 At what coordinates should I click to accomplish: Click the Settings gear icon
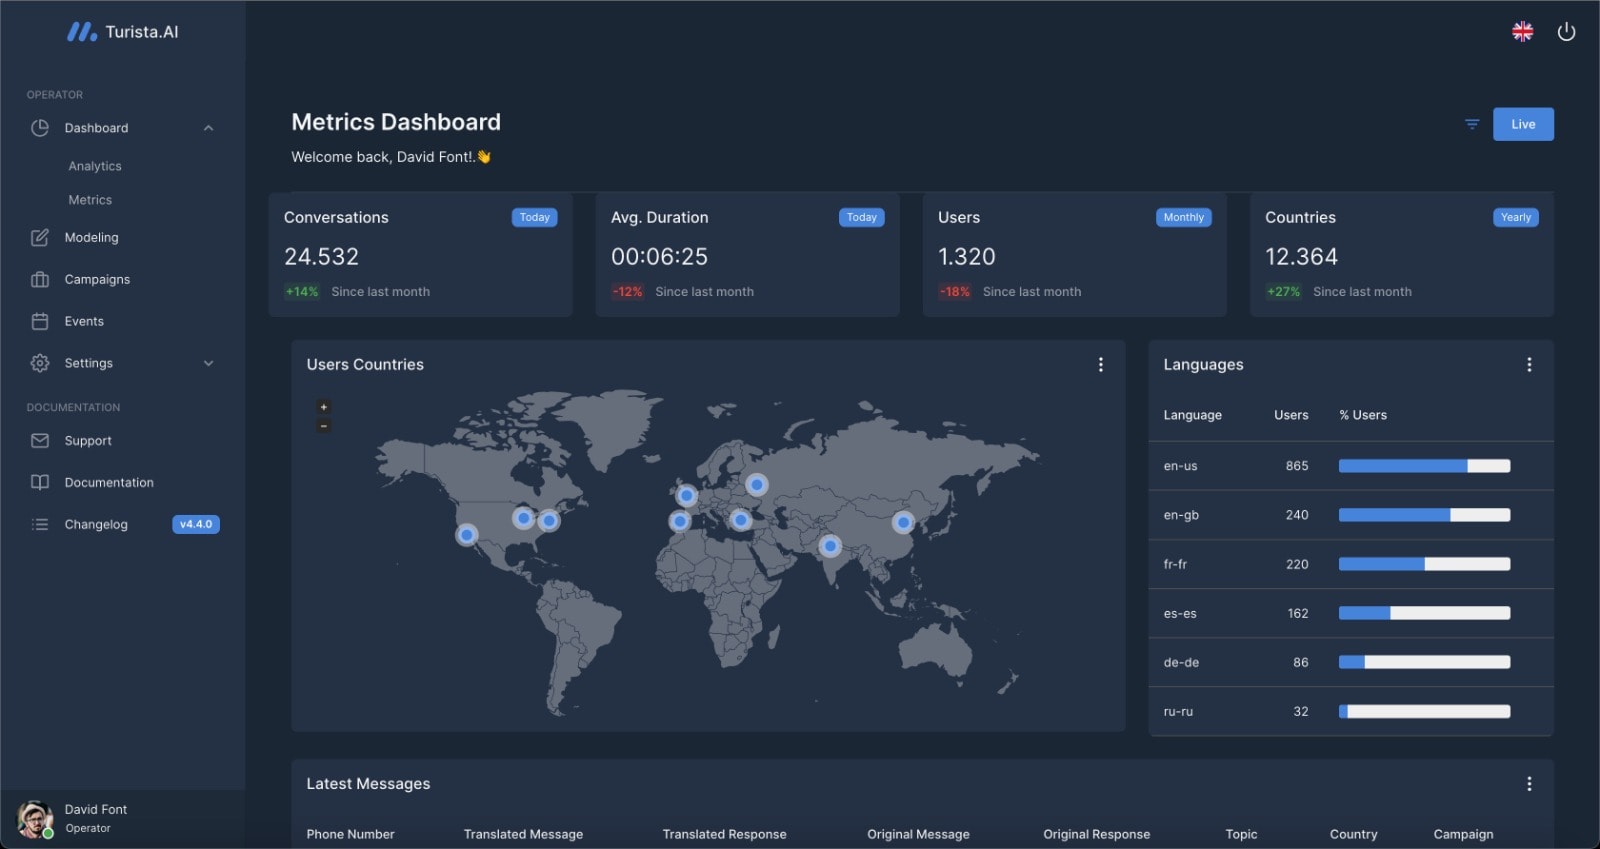(x=40, y=363)
